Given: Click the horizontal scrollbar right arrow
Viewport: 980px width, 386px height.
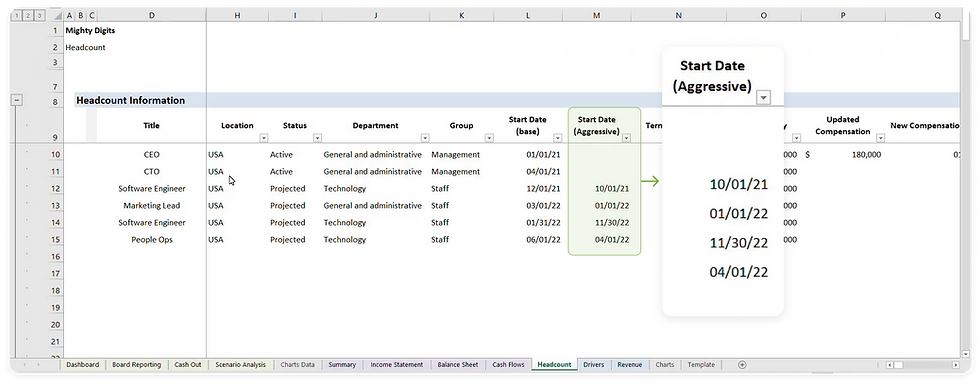Looking at the screenshot, I should click(x=955, y=365).
